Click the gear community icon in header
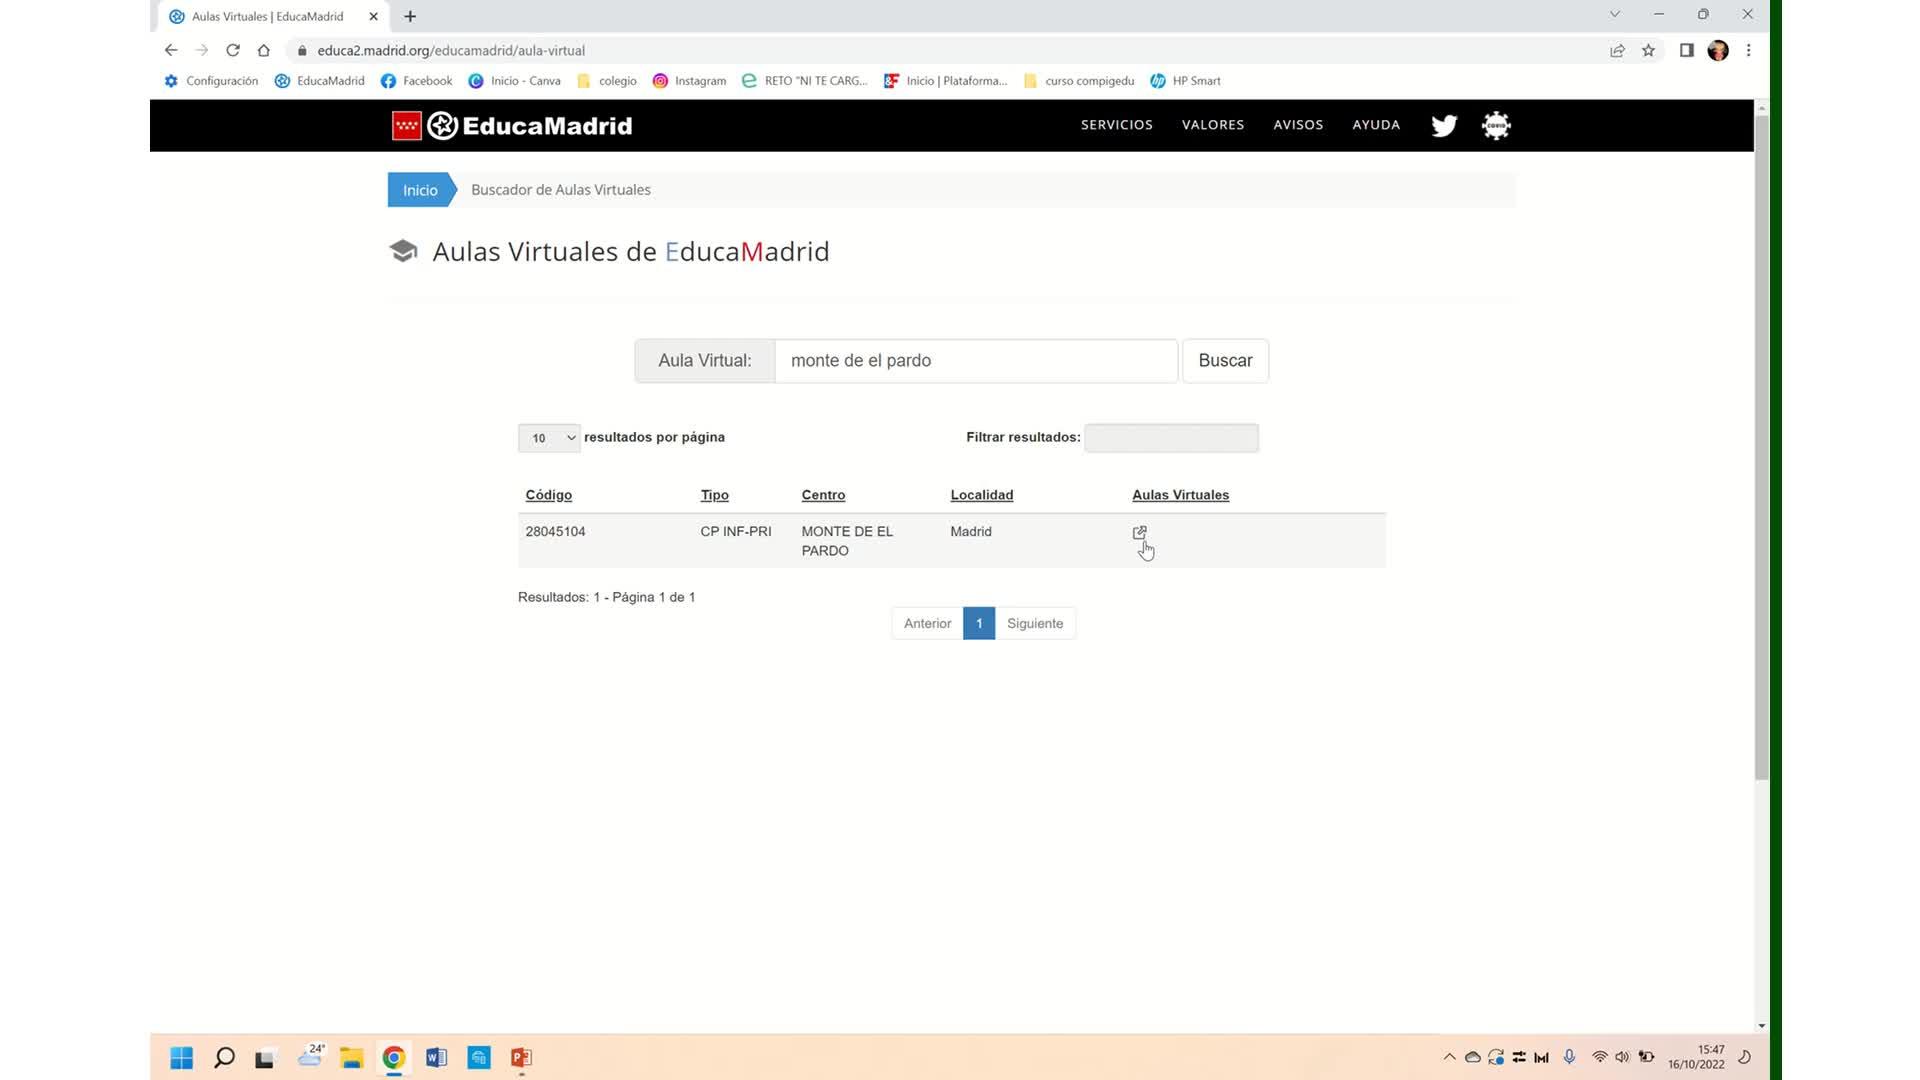Viewport: 1920px width, 1080px height. point(1495,126)
